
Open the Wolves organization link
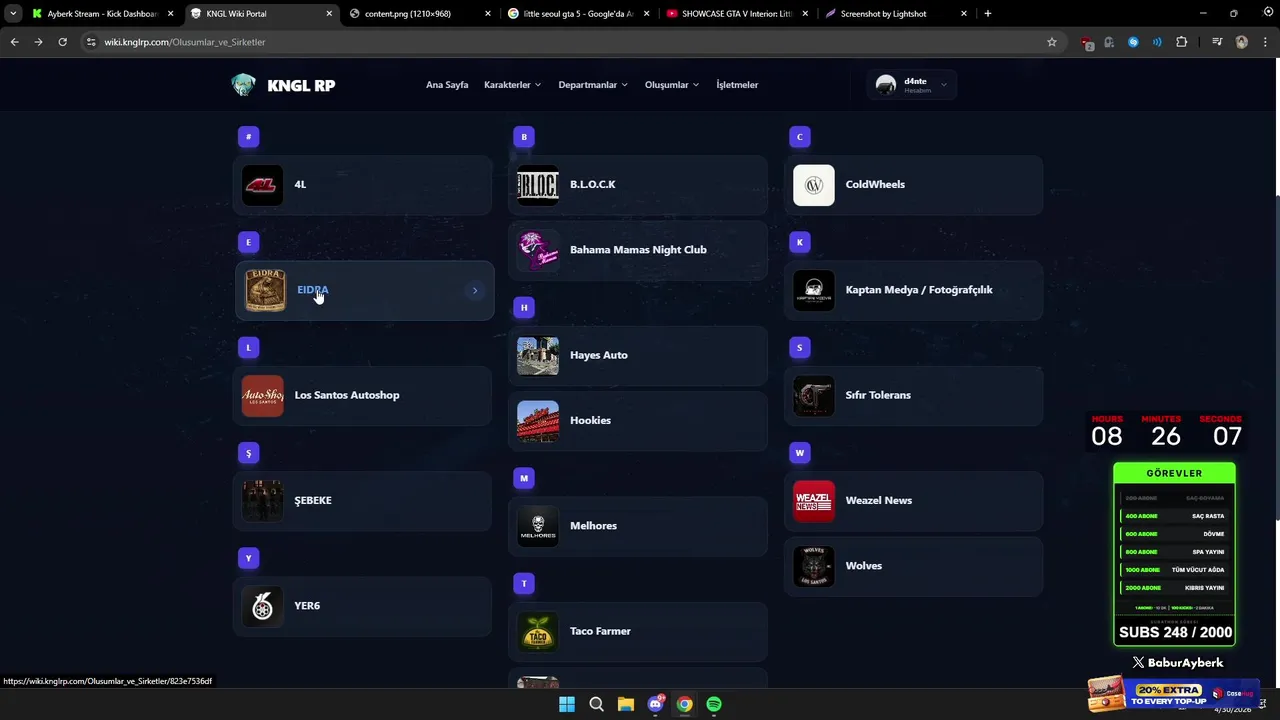913,566
